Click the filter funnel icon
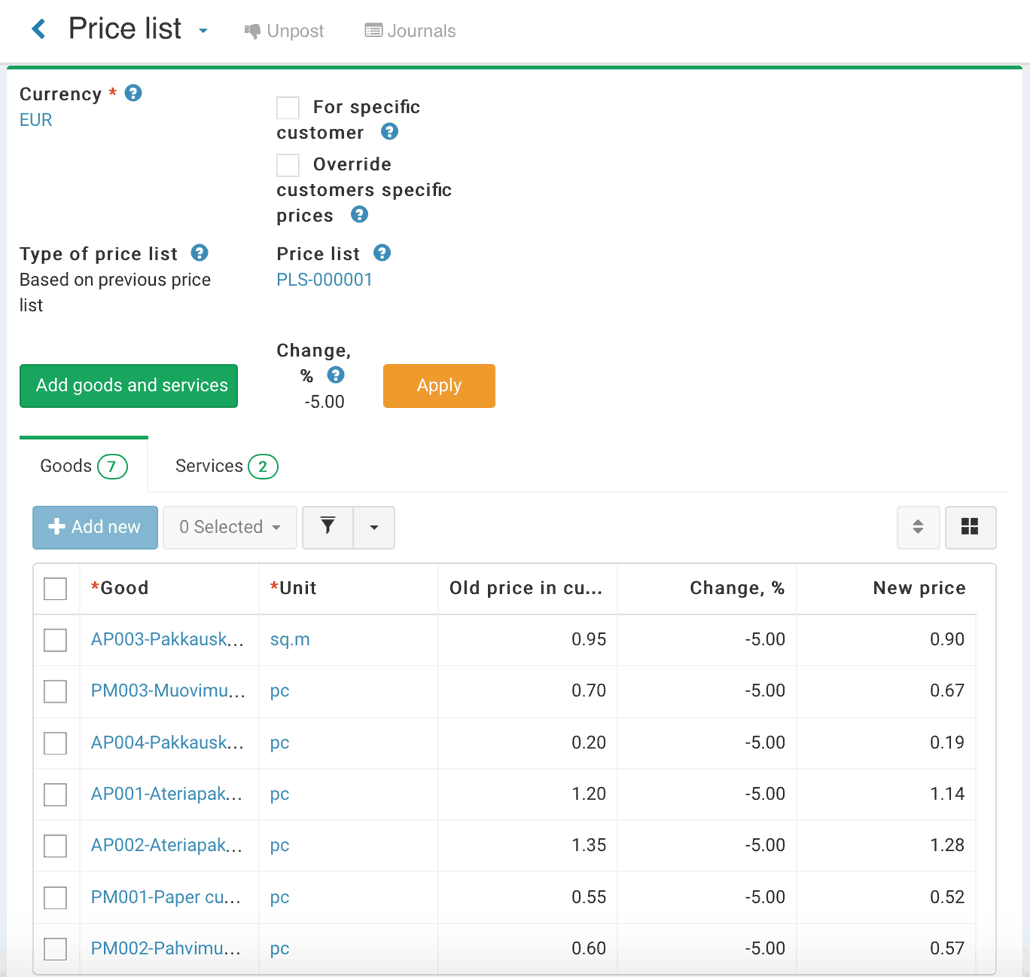This screenshot has height=977, width=1030. click(327, 527)
